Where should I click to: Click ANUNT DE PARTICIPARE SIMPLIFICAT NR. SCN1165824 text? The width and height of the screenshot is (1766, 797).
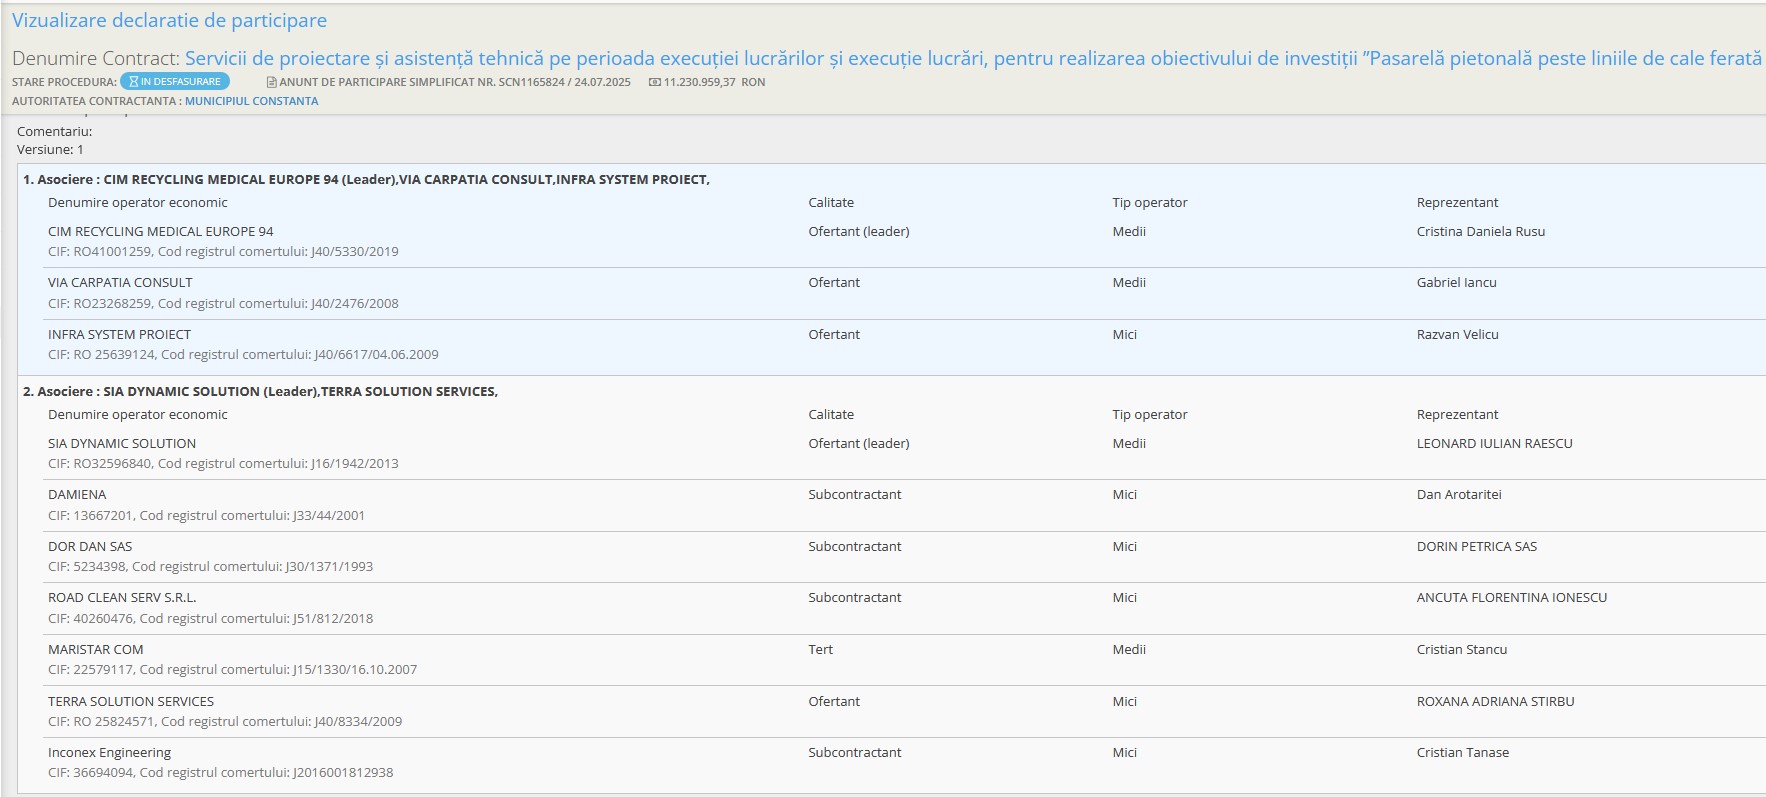[x=455, y=82]
